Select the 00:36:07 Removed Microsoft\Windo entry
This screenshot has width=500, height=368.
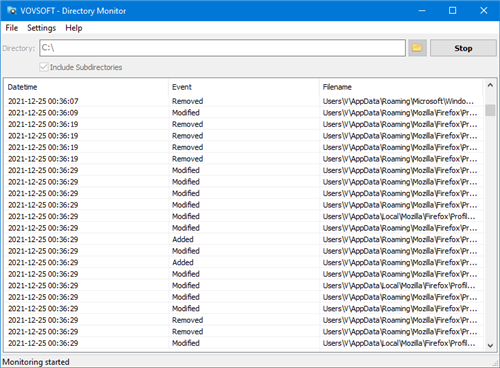[244, 101]
